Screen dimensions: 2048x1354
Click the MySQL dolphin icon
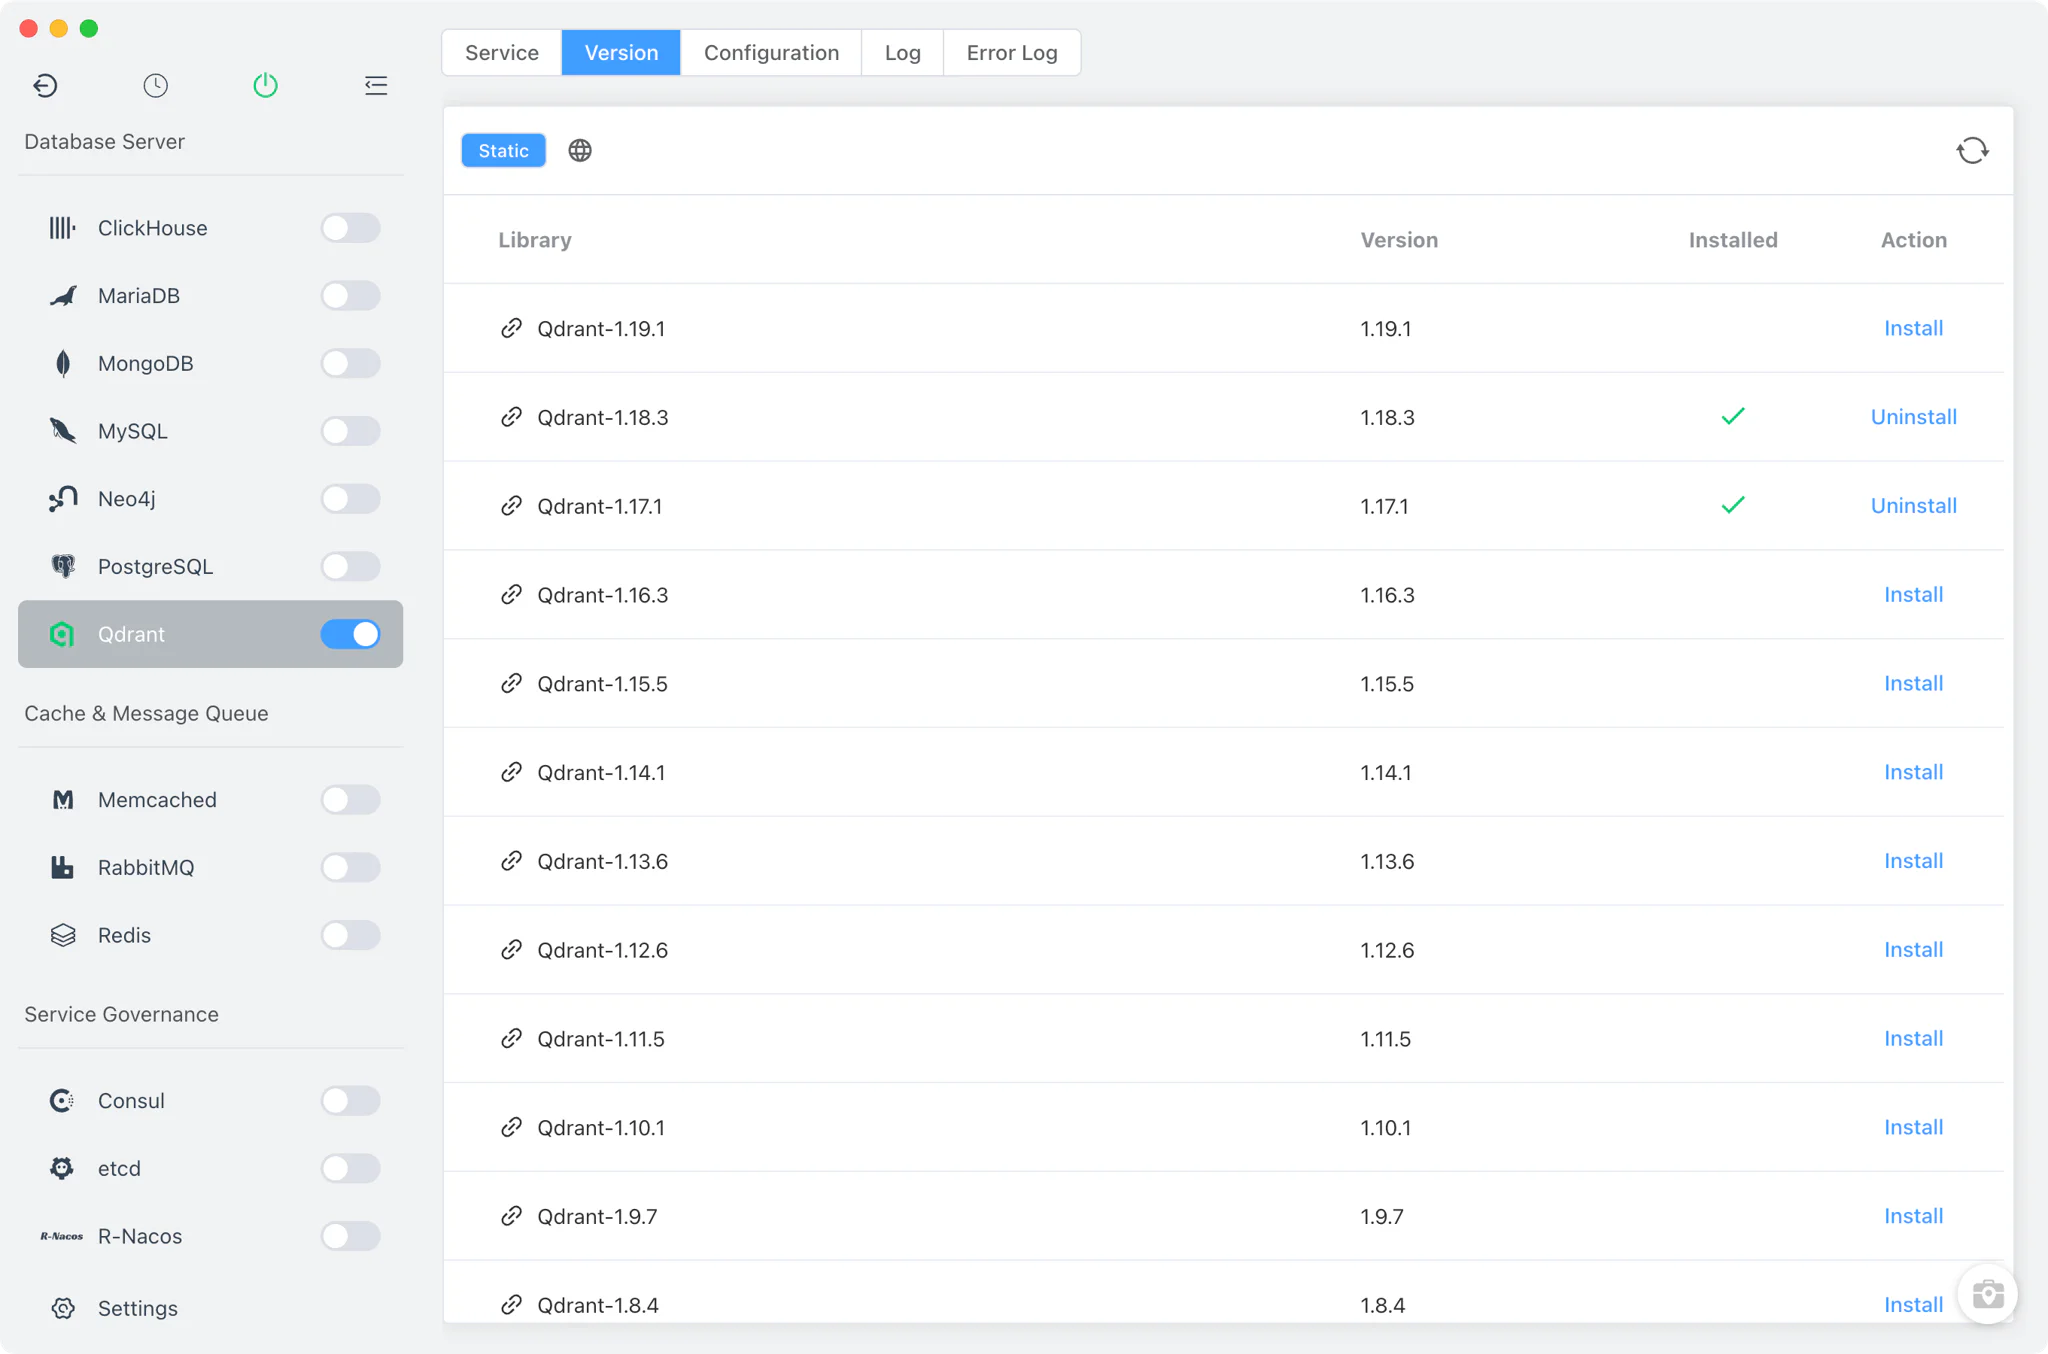click(62, 431)
